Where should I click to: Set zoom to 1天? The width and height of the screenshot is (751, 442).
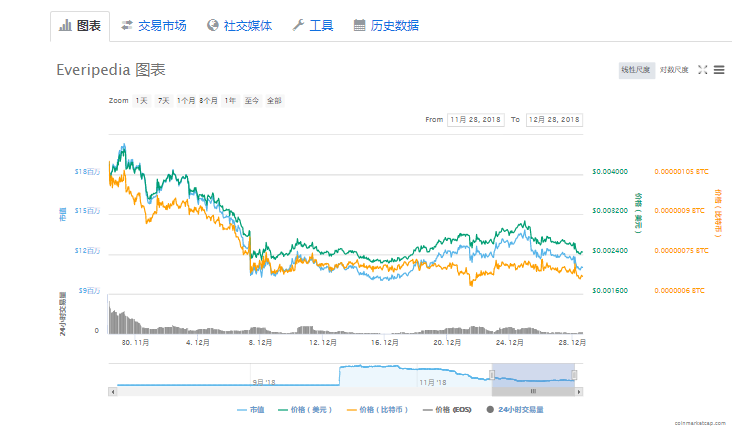coord(142,101)
